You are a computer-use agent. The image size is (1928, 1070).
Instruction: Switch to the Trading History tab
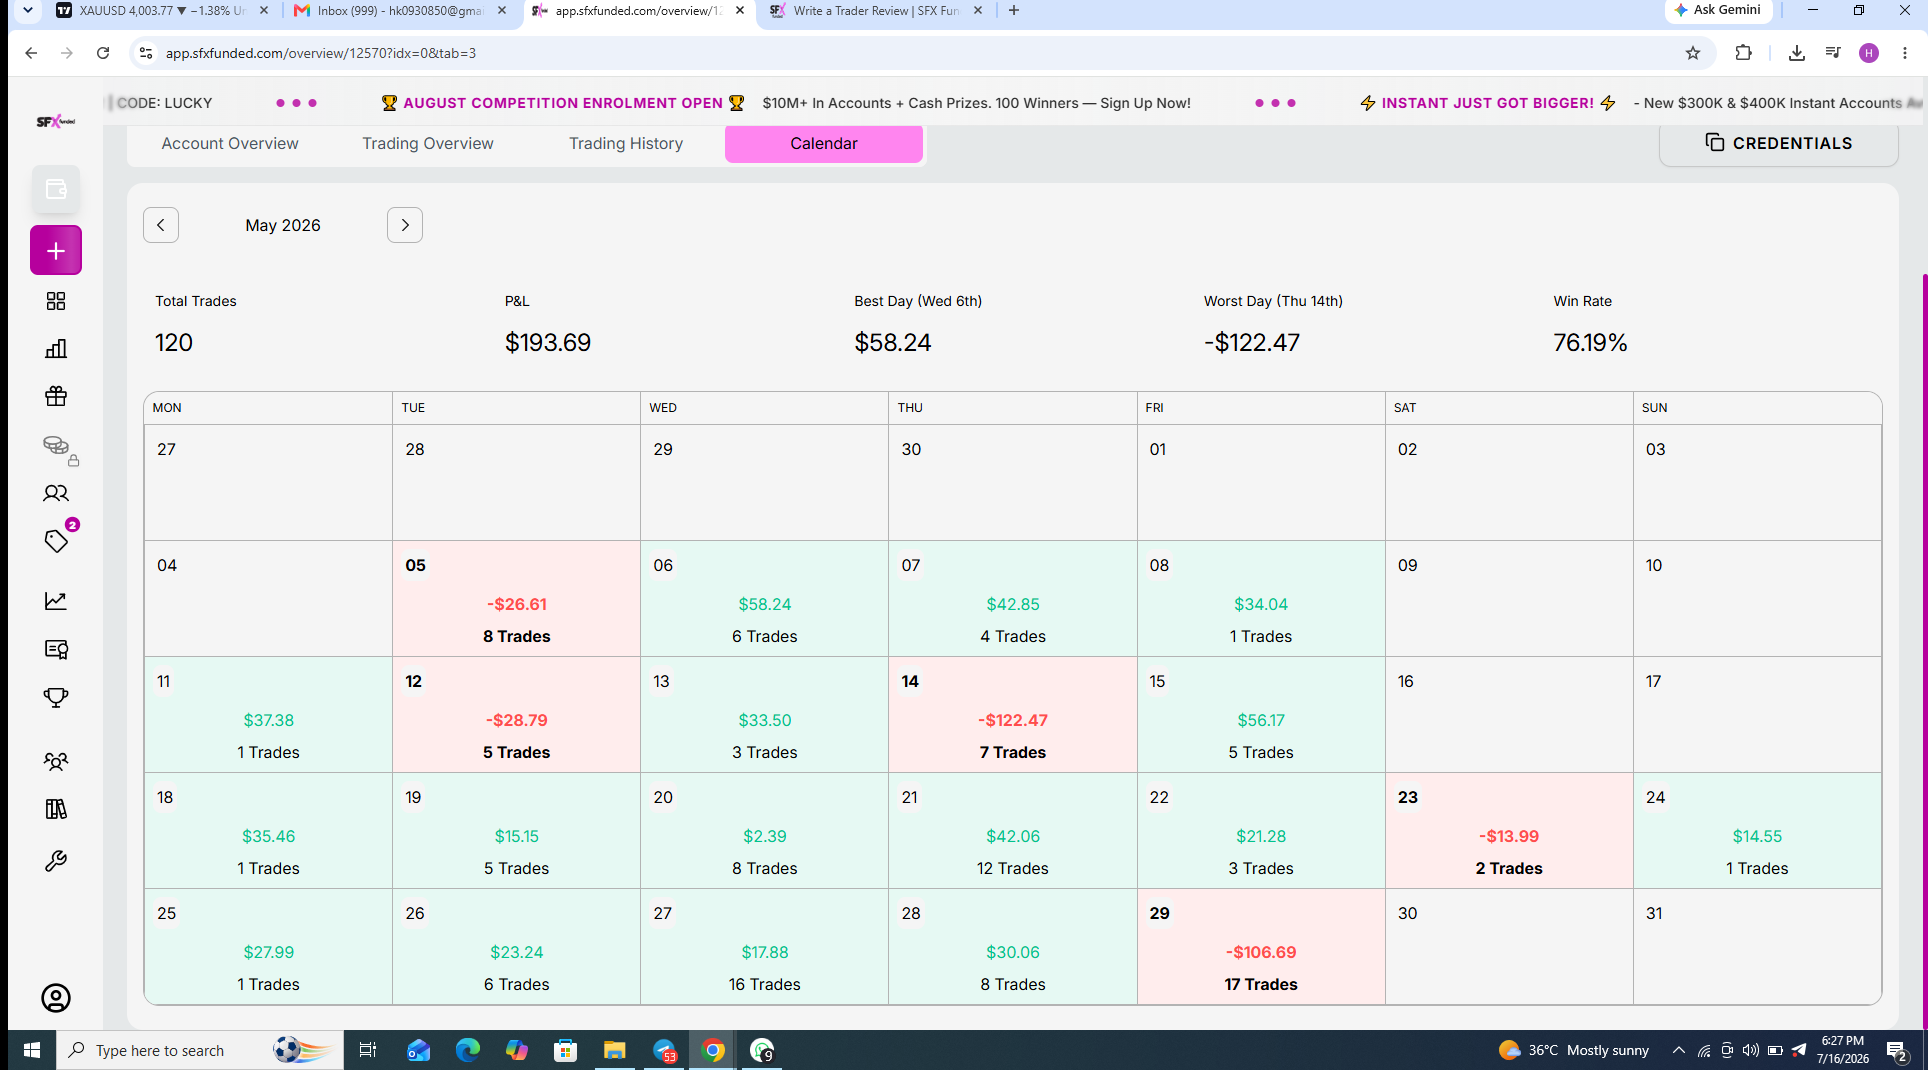click(626, 143)
